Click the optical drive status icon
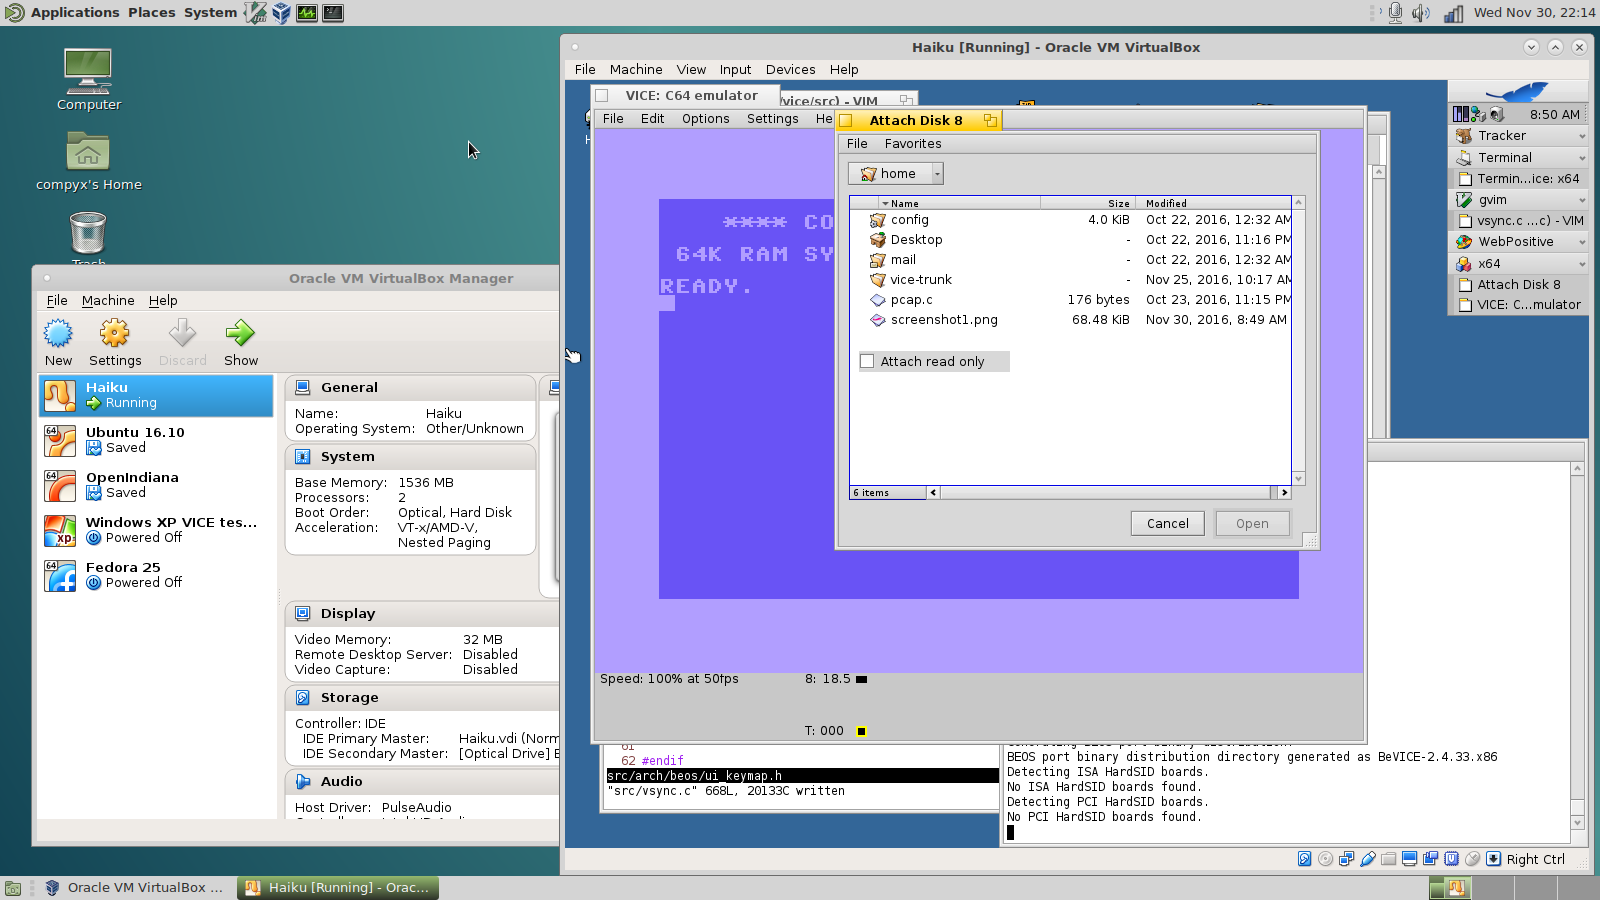The height and width of the screenshot is (900, 1600). pos(1325,858)
